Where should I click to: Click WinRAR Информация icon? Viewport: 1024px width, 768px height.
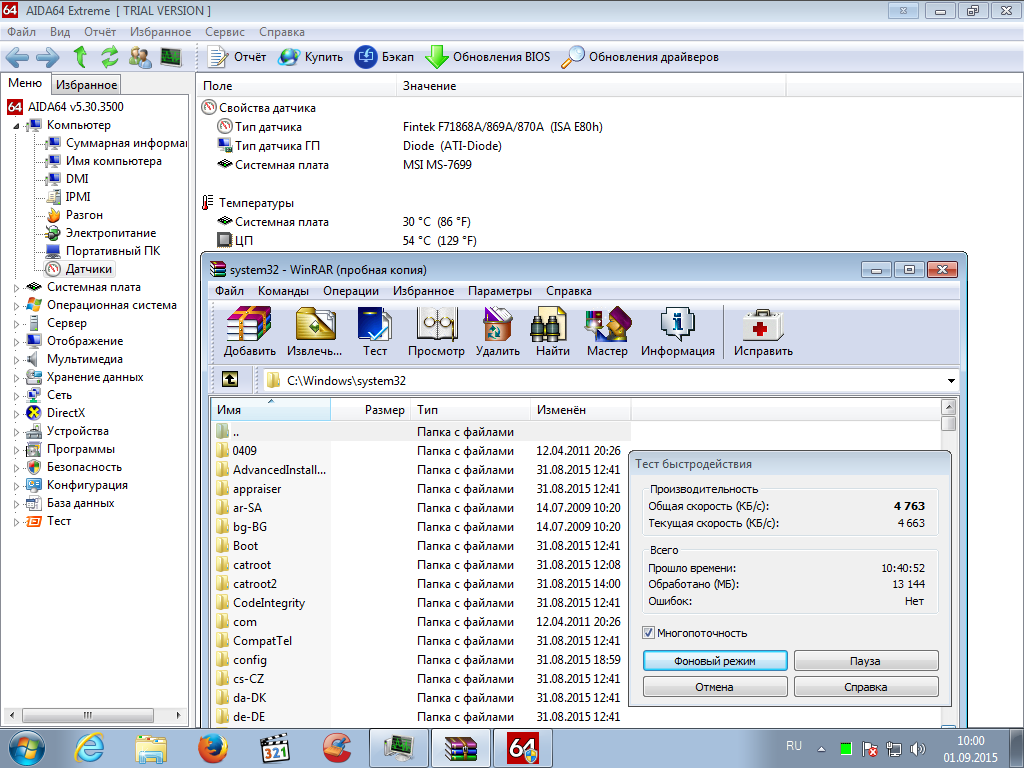[678, 332]
